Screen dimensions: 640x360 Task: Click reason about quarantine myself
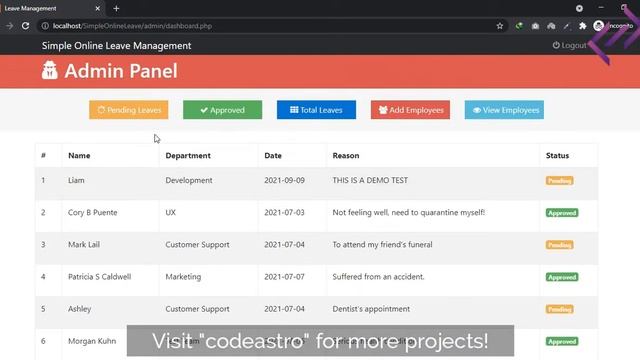click(409, 212)
